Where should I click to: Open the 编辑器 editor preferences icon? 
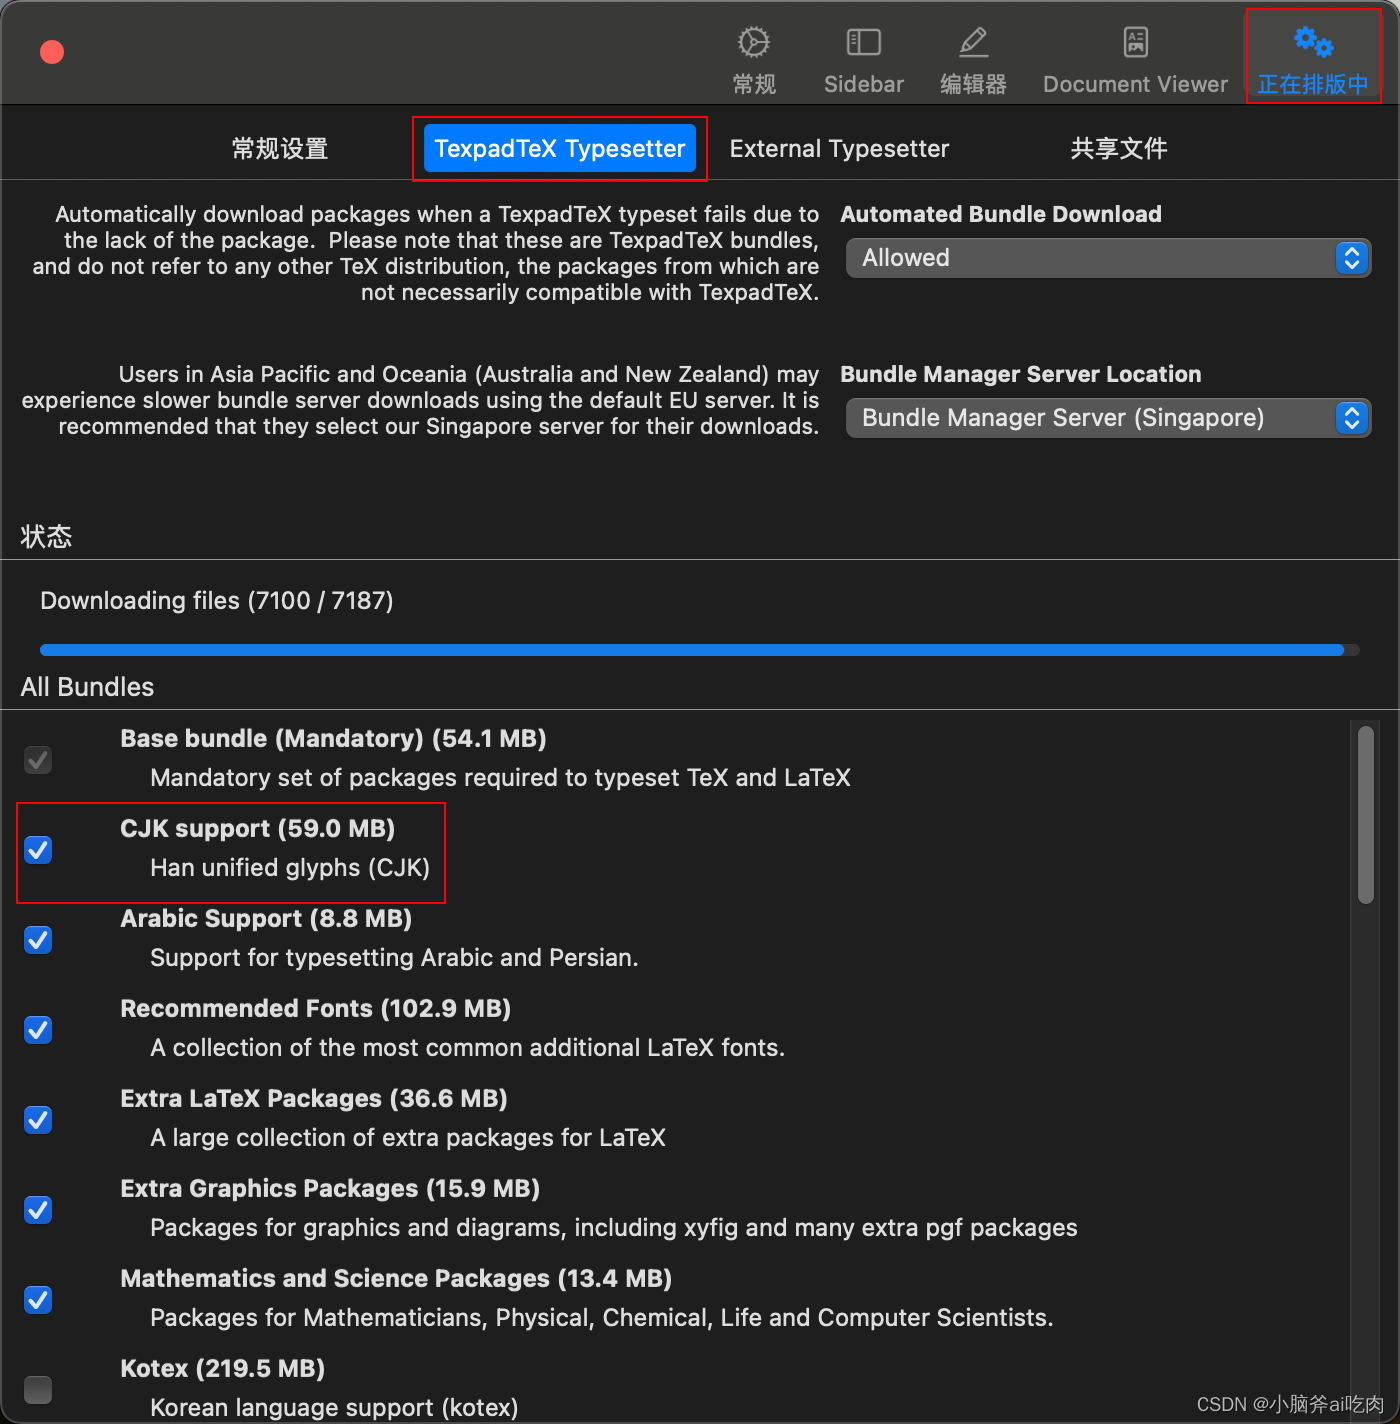click(x=973, y=60)
